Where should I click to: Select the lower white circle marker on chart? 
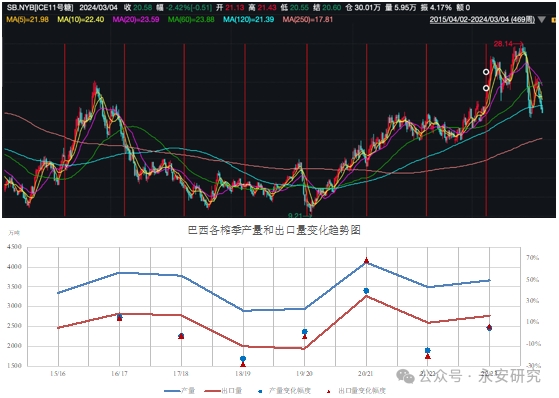tap(486, 88)
